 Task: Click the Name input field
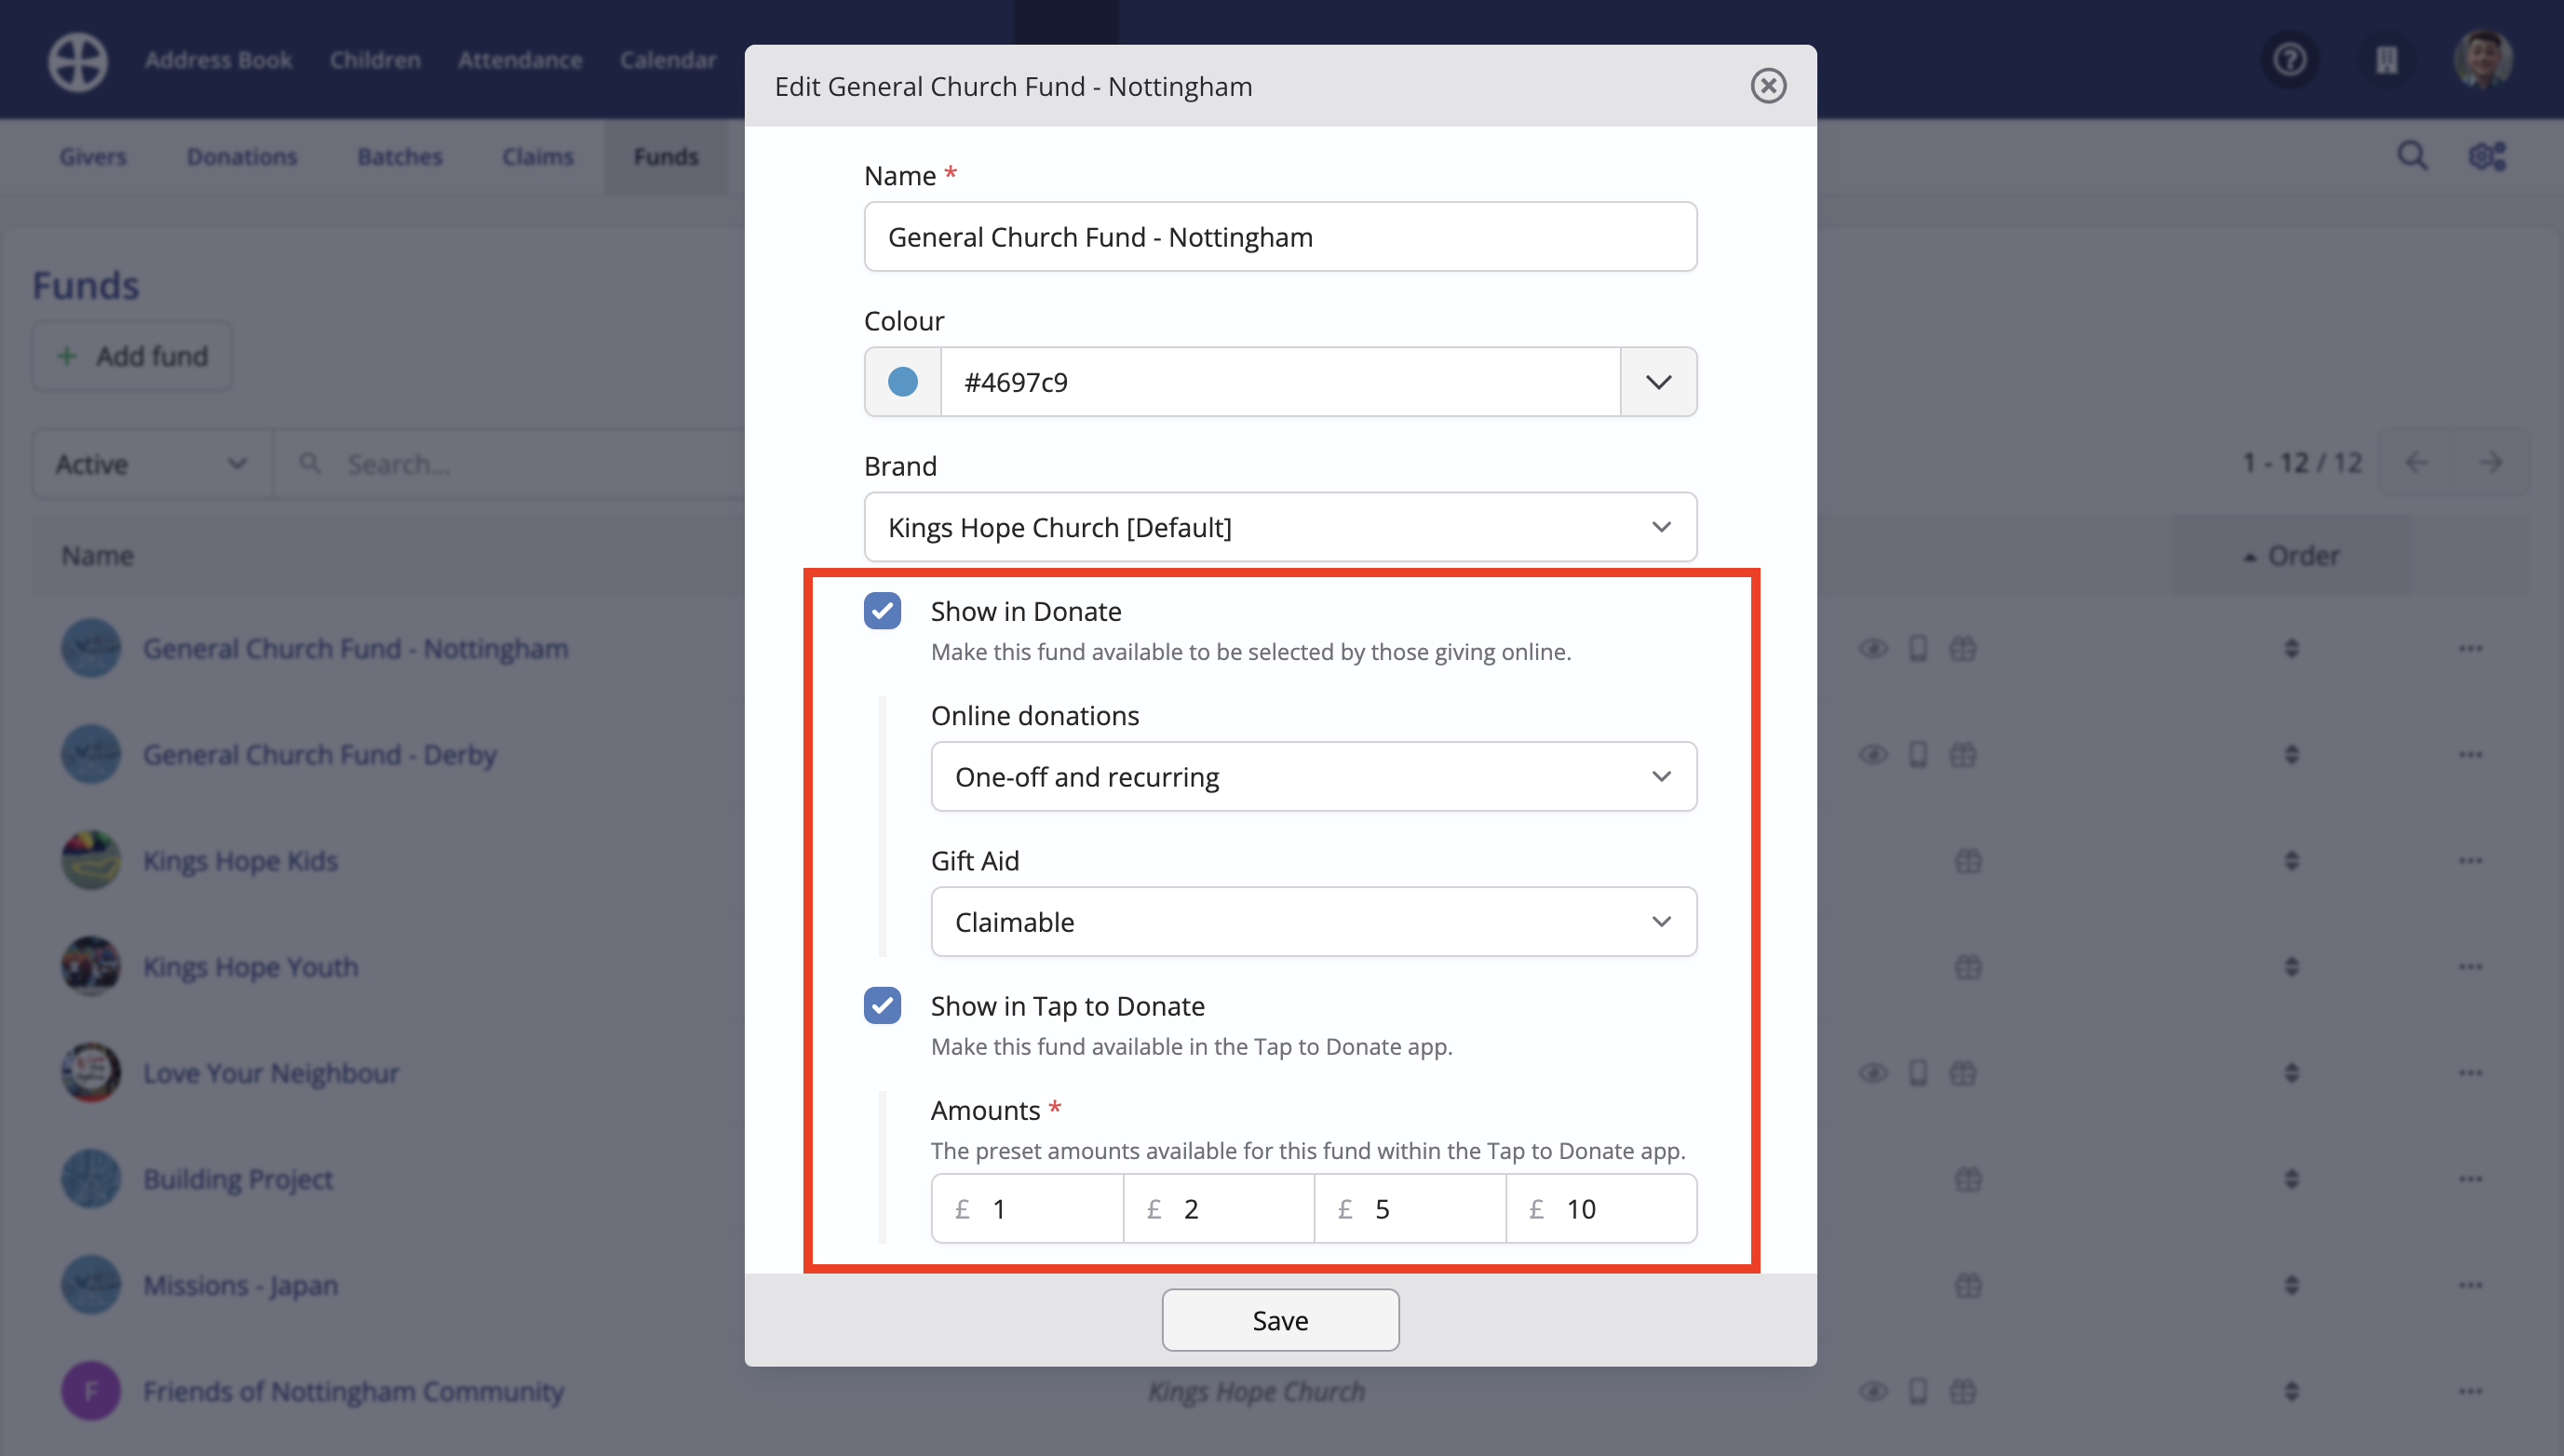click(x=1280, y=237)
